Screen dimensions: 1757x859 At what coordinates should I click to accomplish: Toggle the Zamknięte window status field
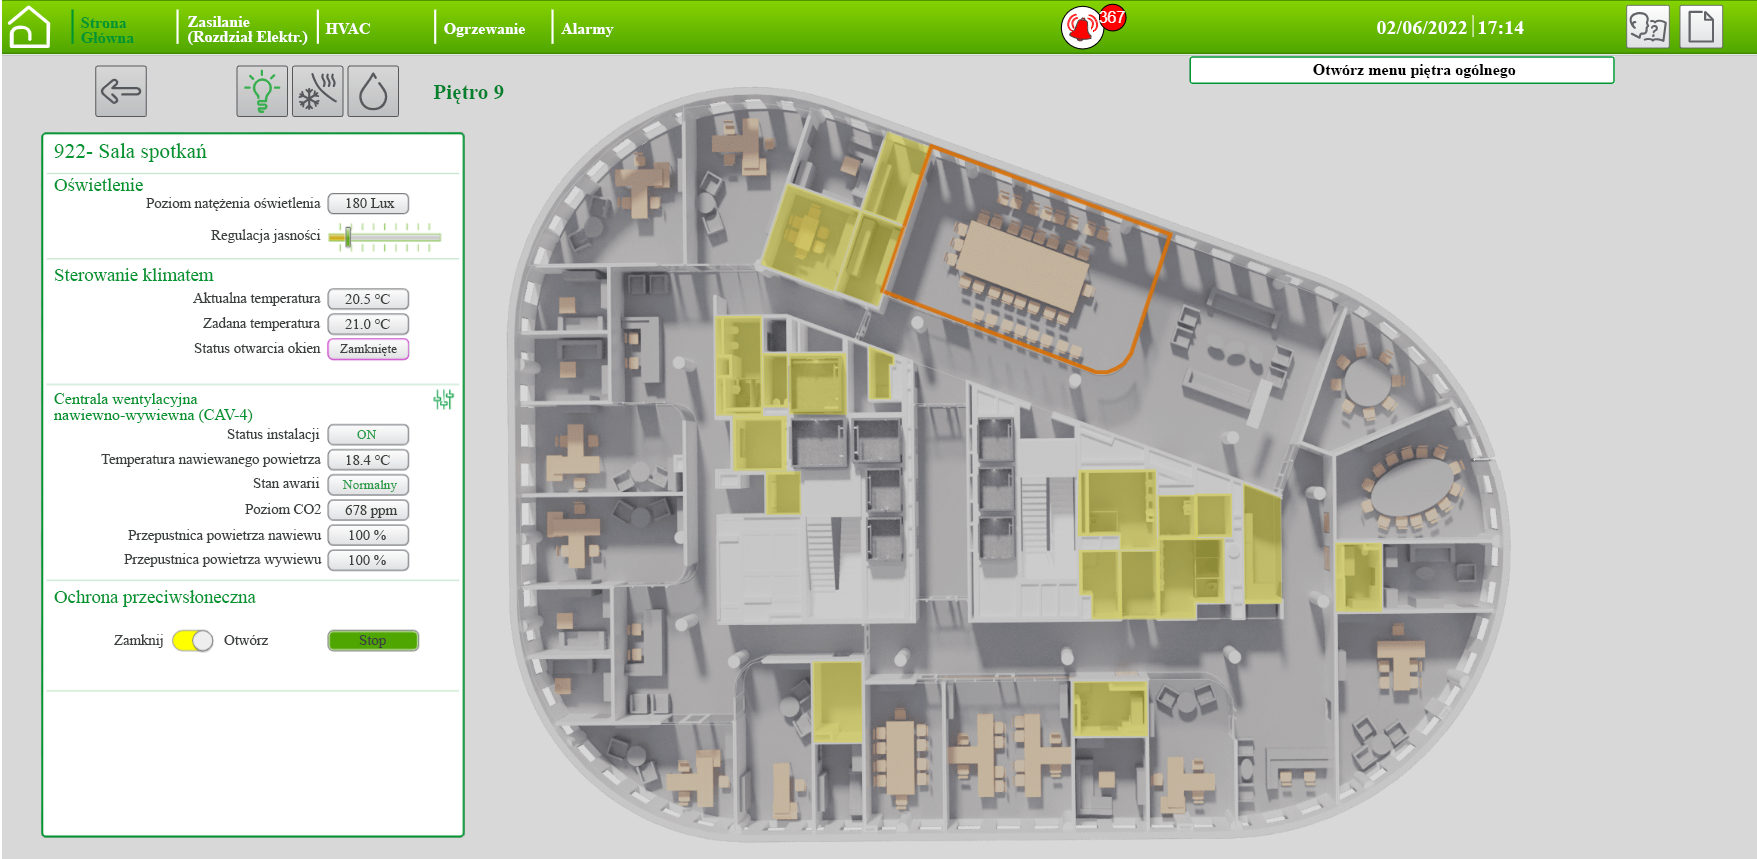[368, 349]
